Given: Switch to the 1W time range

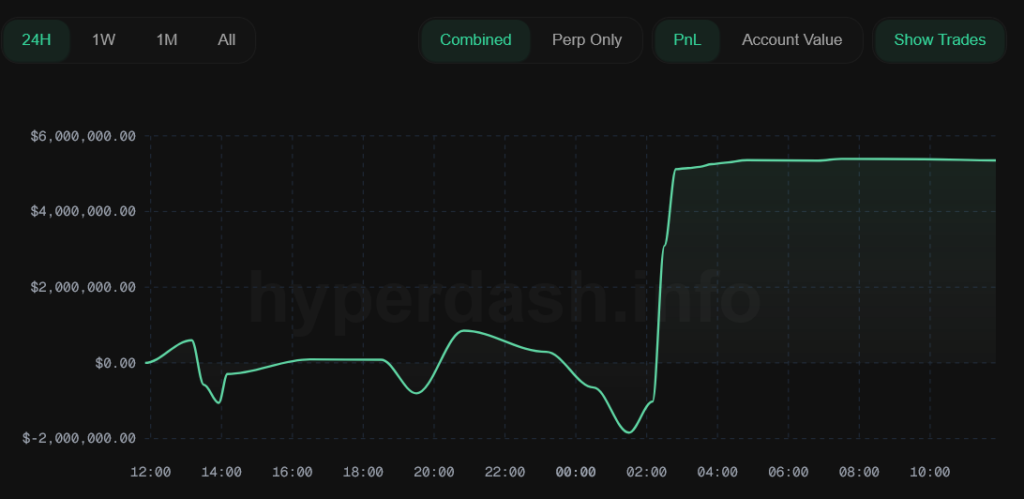Looking at the screenshot, I should [104, 40].
